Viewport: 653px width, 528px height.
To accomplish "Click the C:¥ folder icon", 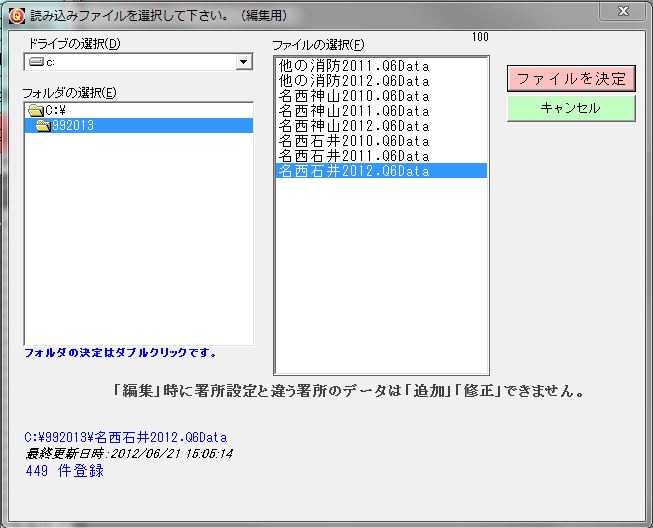I will click(x=36, y=110).
